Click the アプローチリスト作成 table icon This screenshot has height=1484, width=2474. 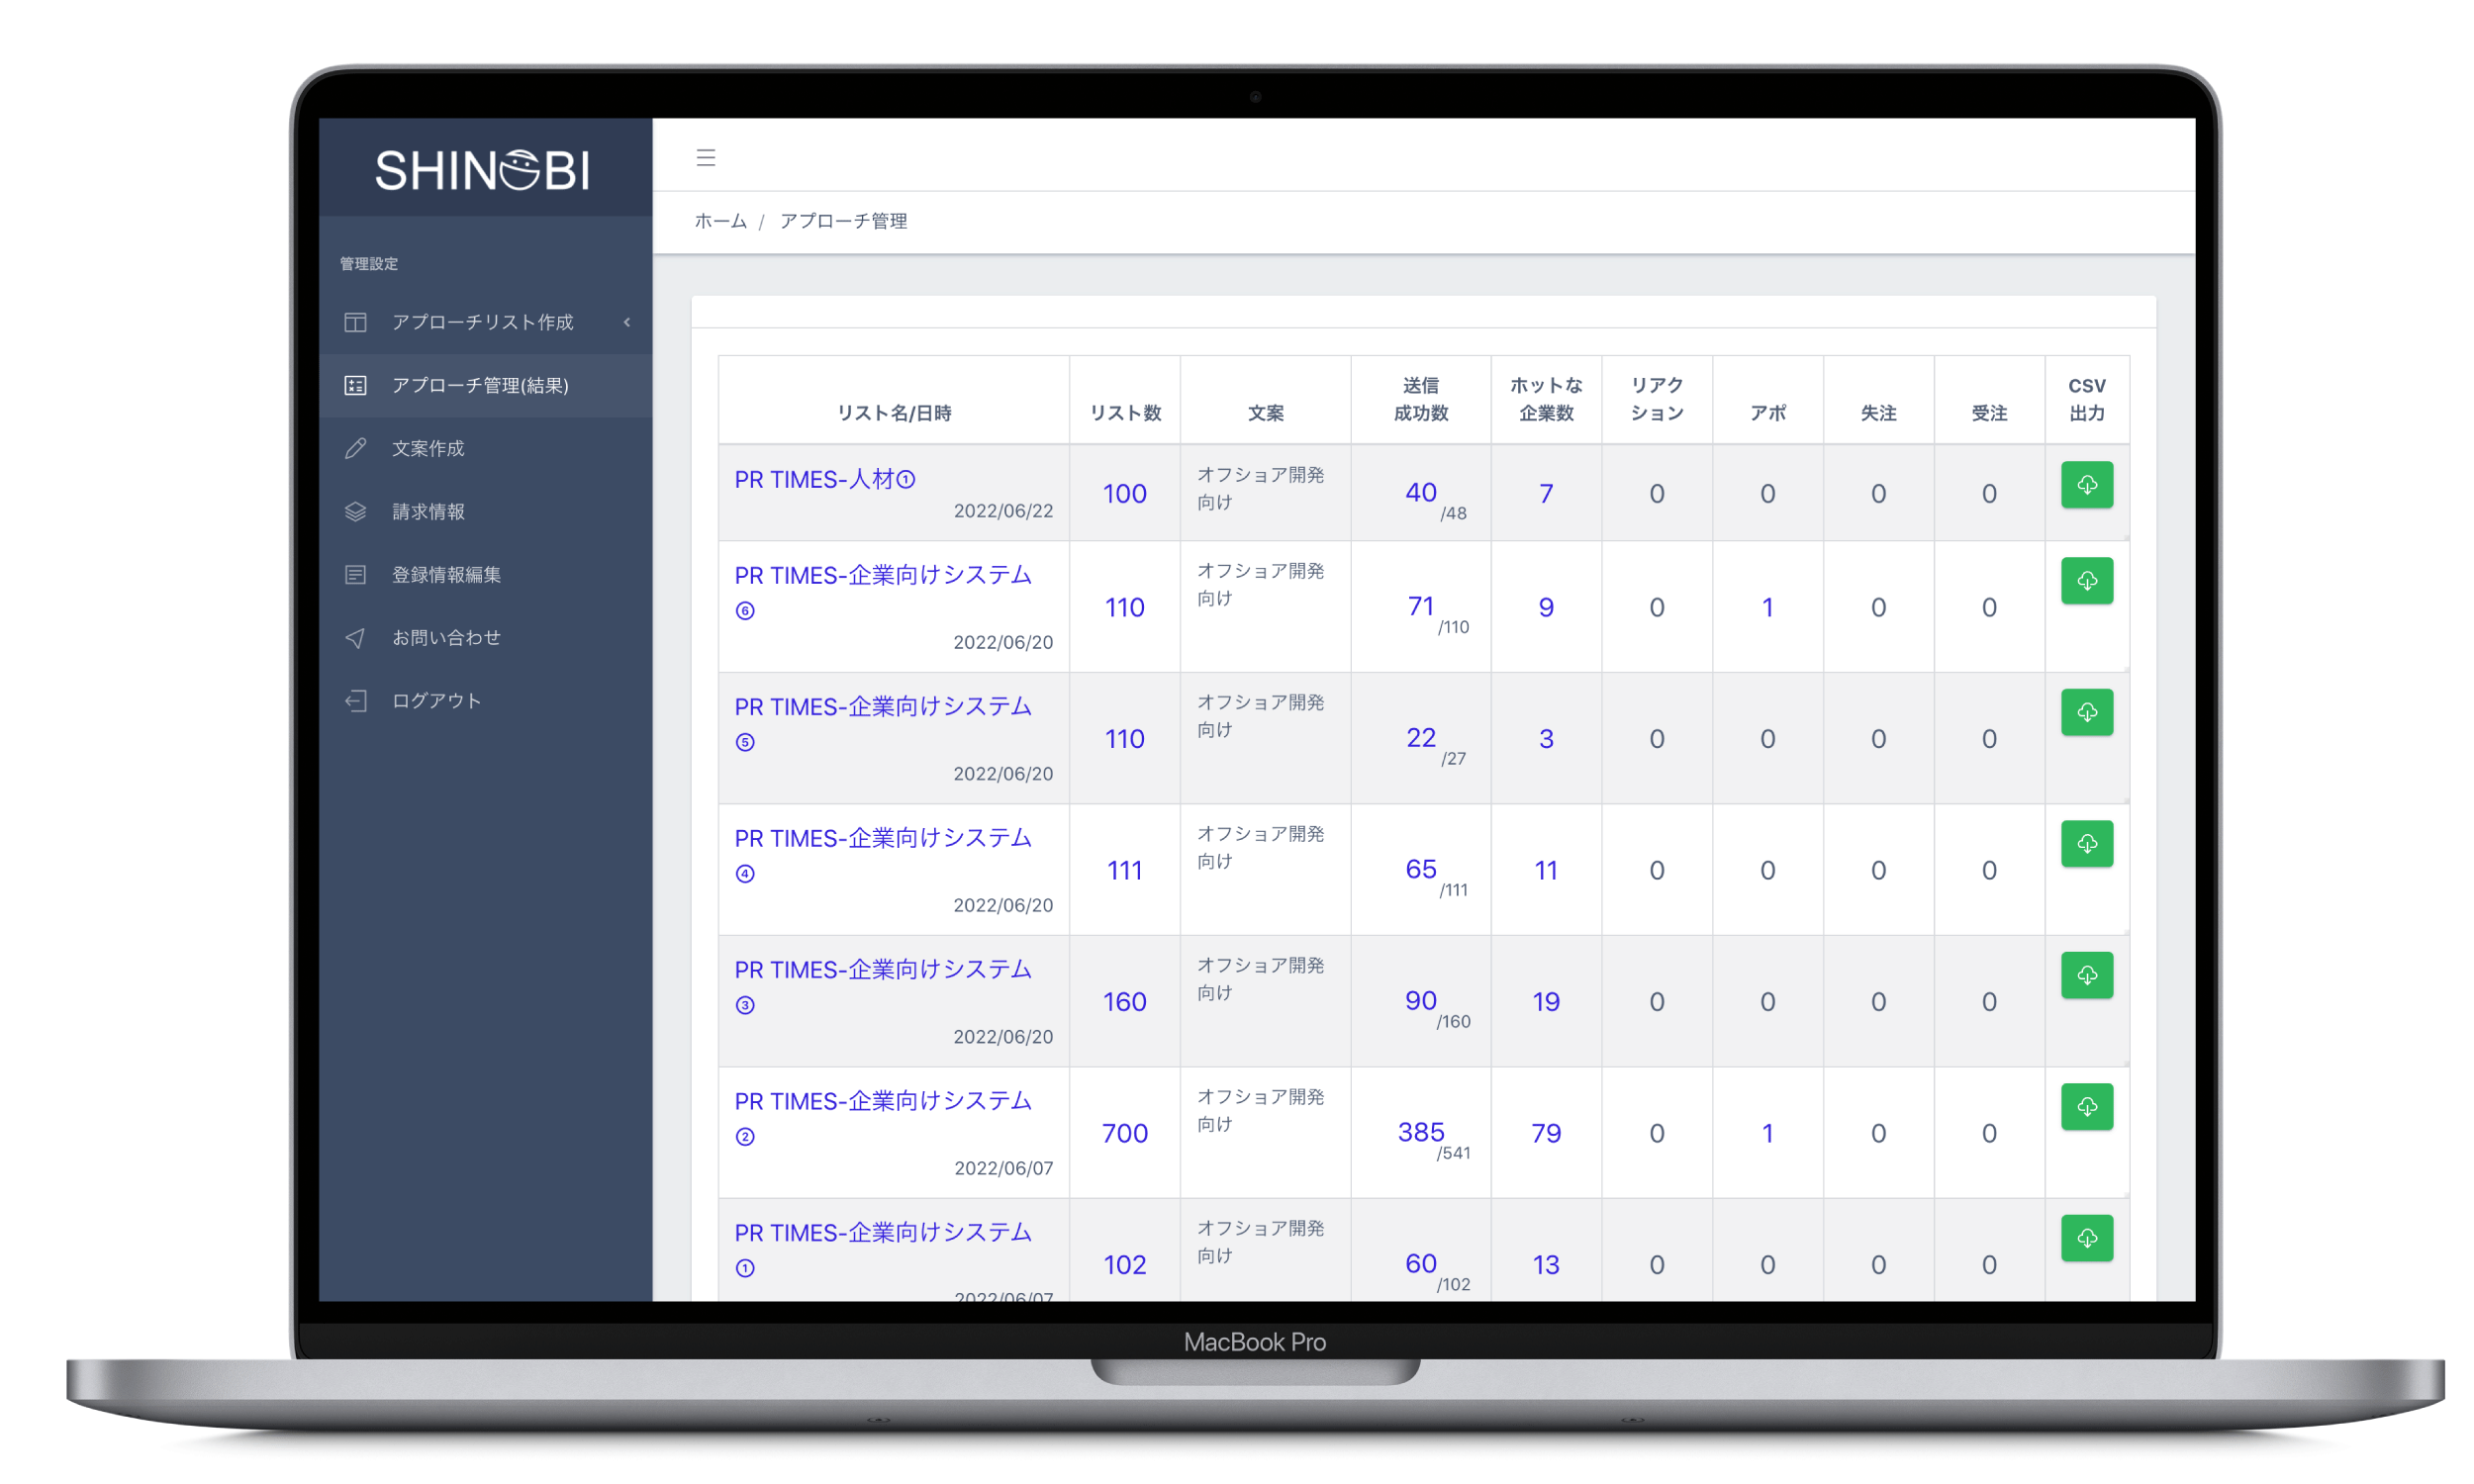pyautogui.click(x=355, y=322)
